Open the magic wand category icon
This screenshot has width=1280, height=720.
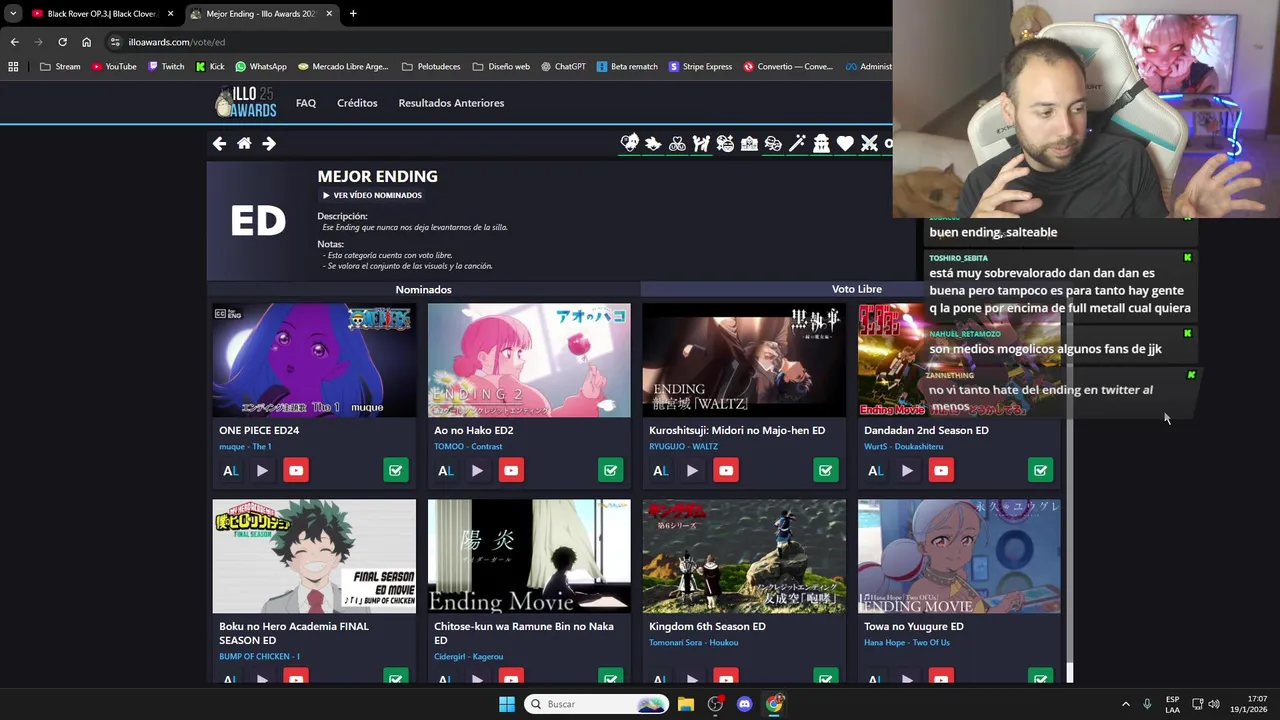(797, 143)
